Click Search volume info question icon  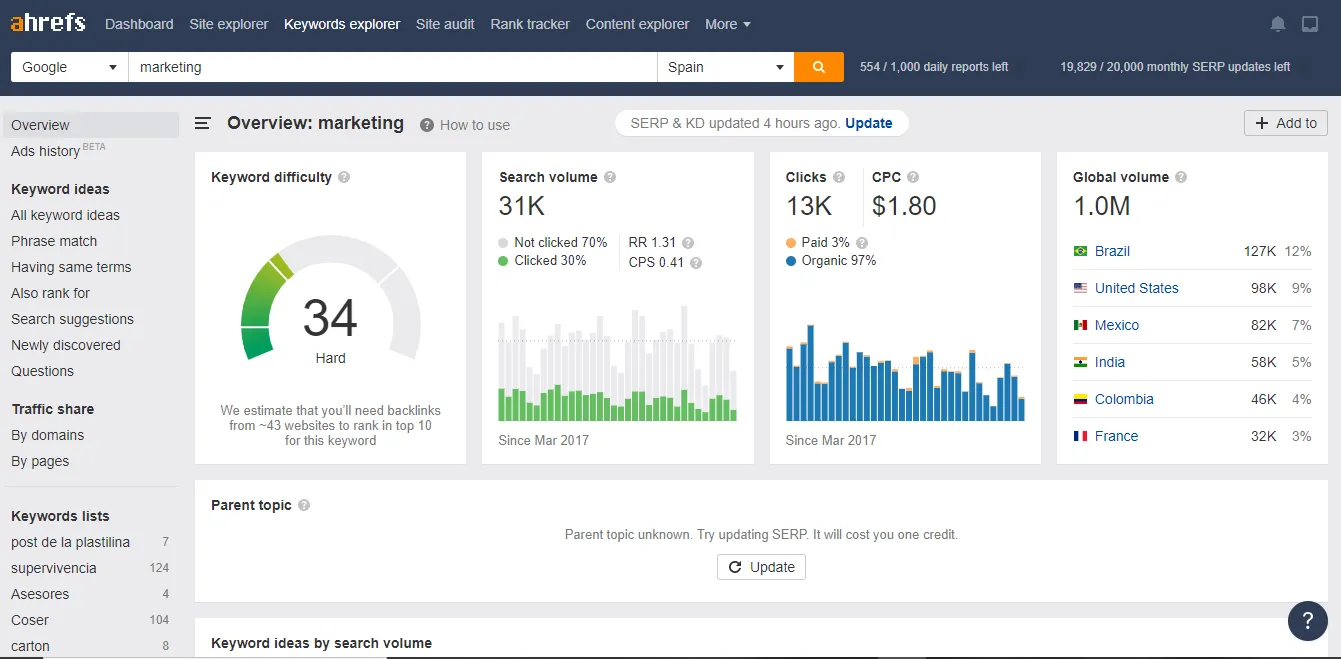tap(610, 177)
